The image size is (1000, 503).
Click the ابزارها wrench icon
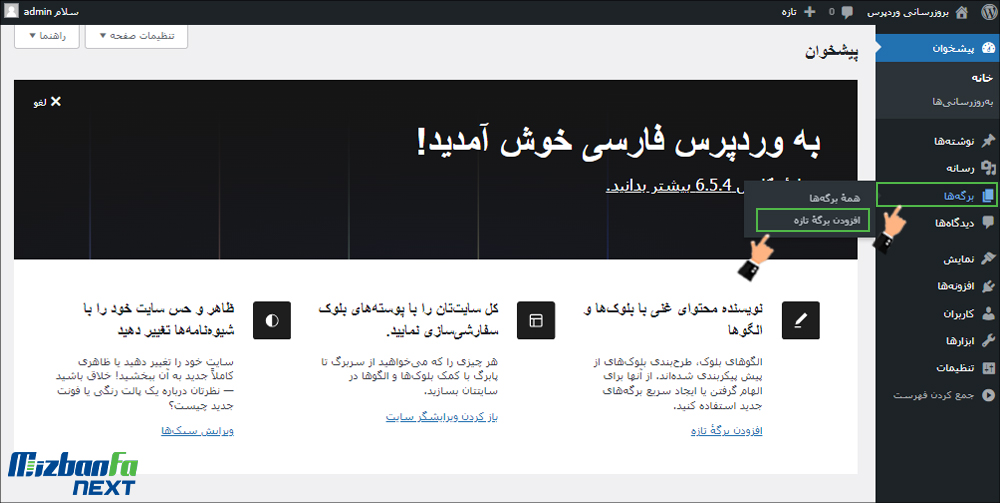click(988, 340)
